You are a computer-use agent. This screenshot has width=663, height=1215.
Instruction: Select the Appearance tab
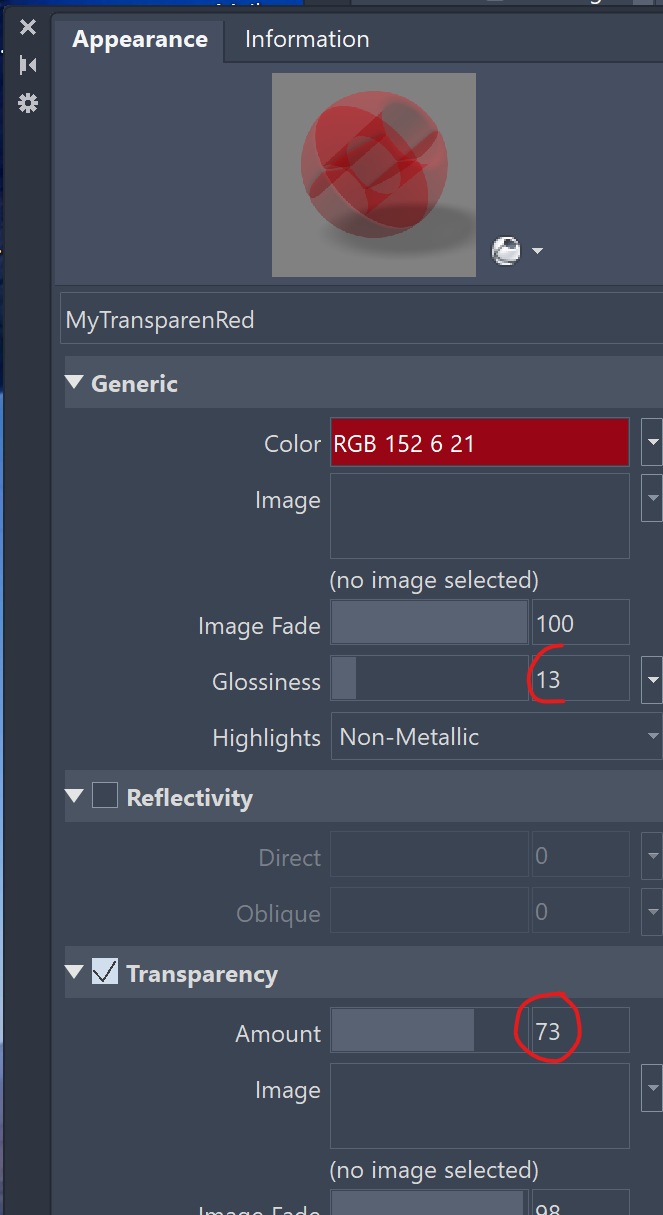pos(140,39)
